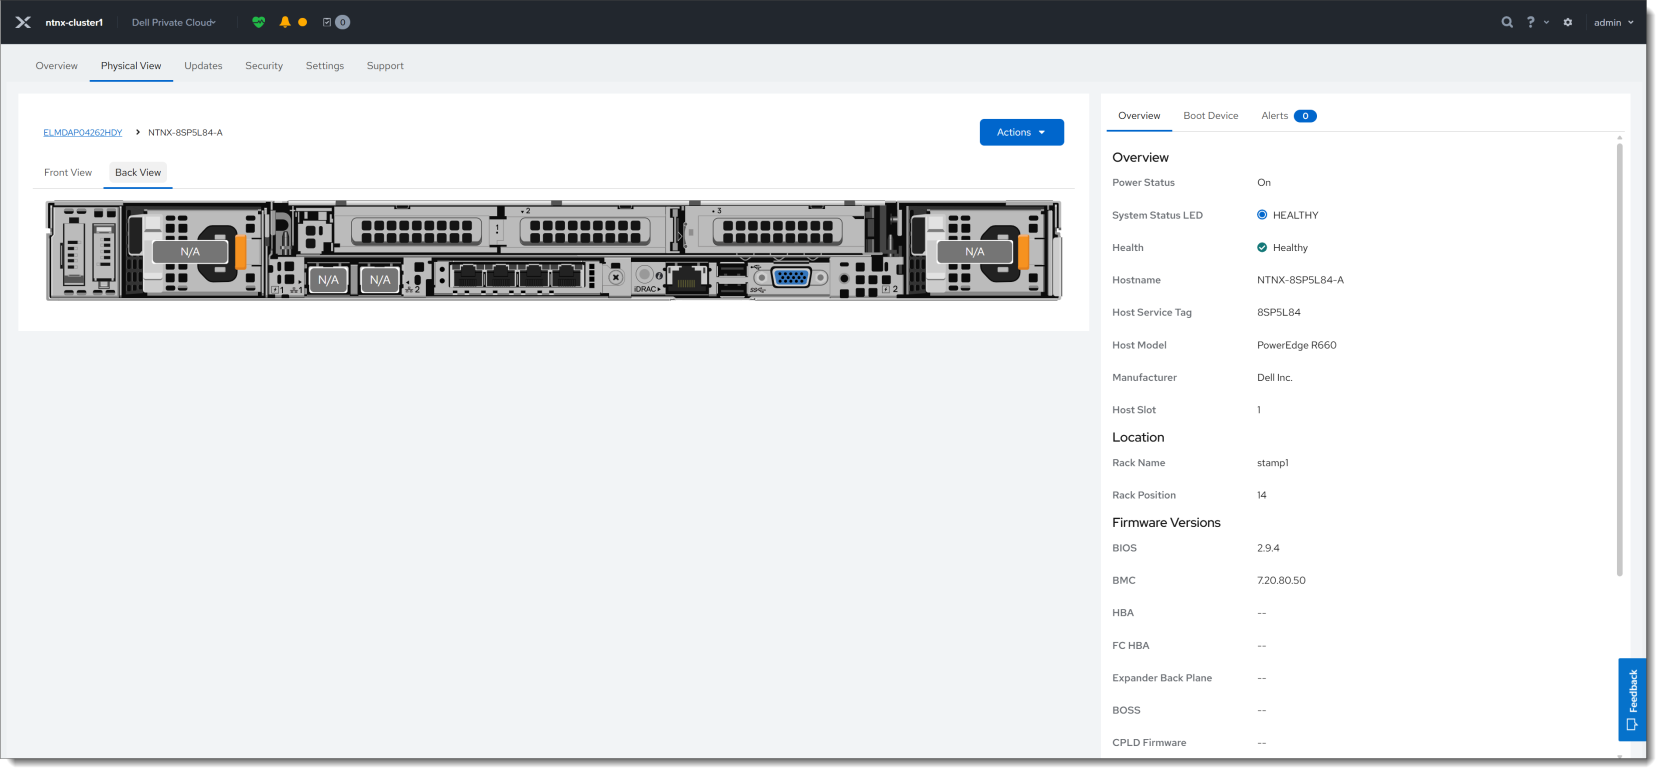The image size is (1662, 774).
Task: Click the blue VGA port on chassis
Action: coord(791,278)
